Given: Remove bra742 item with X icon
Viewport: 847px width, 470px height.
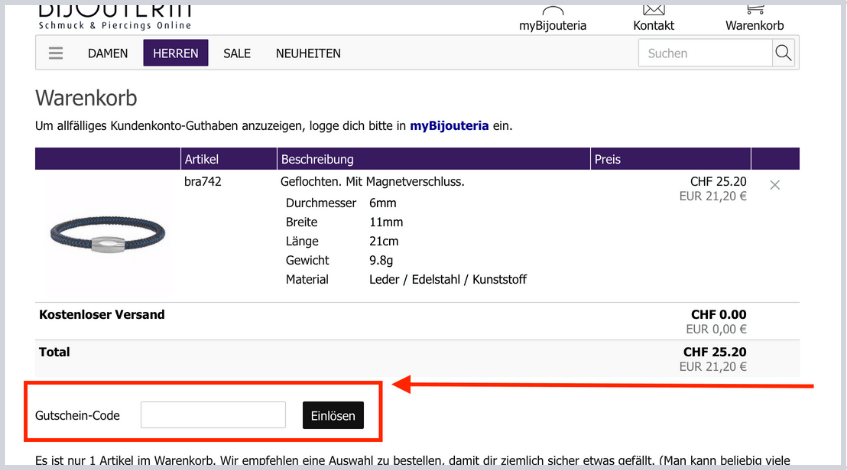Looking at the screenshot, I should coord(775,185).
